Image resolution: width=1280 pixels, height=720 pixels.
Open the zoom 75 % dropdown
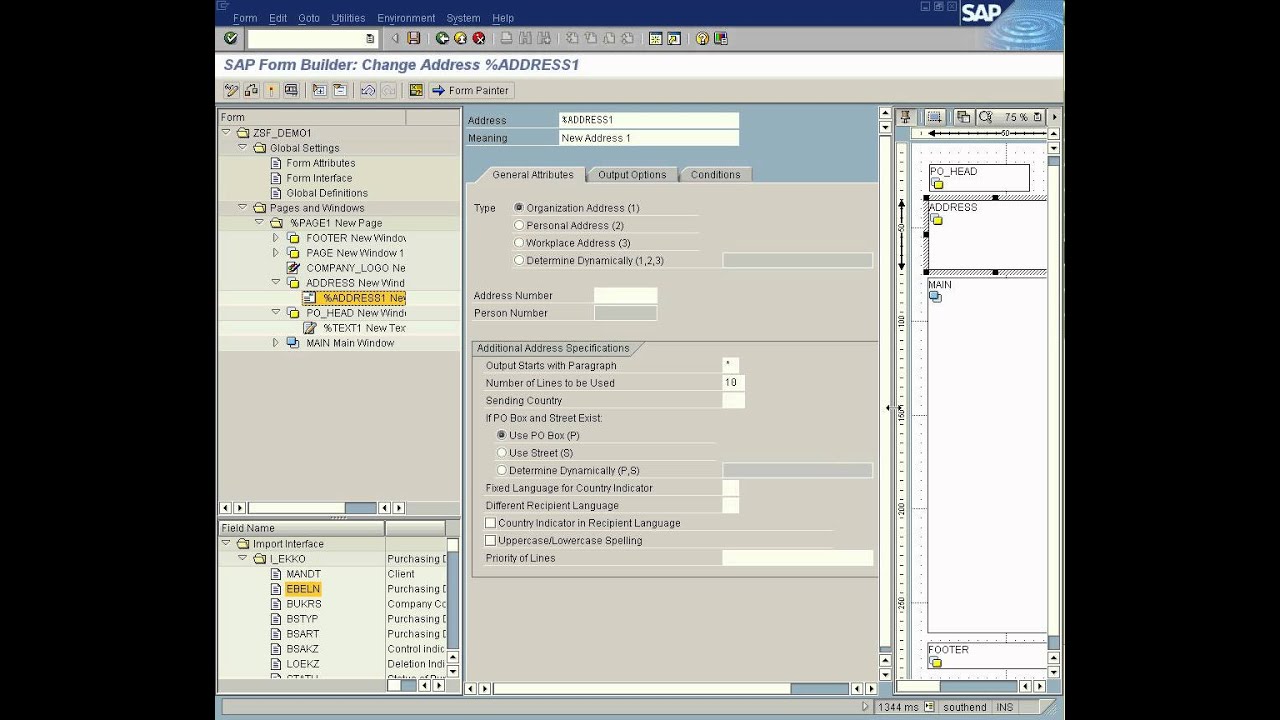pos(1037,117)
